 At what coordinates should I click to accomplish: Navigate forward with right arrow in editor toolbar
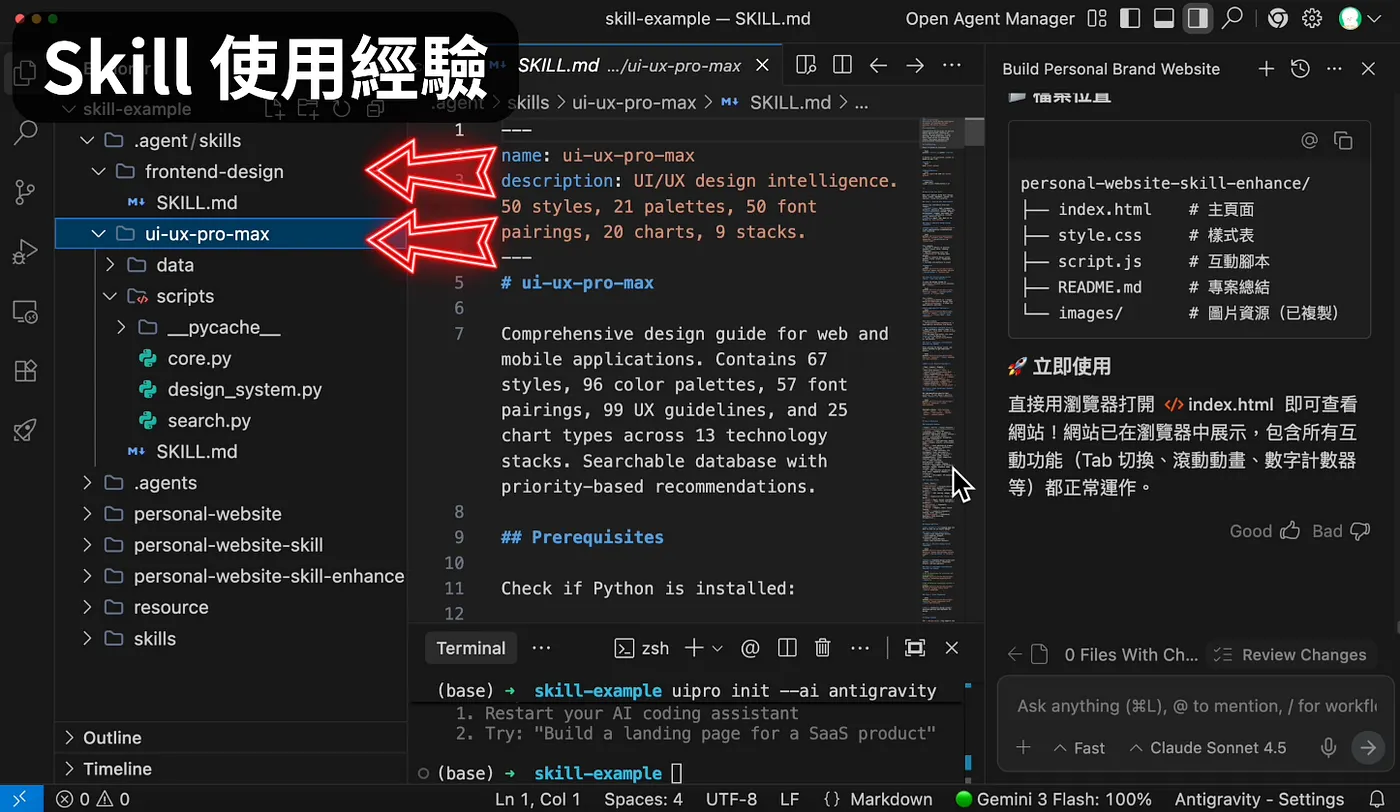914,65
